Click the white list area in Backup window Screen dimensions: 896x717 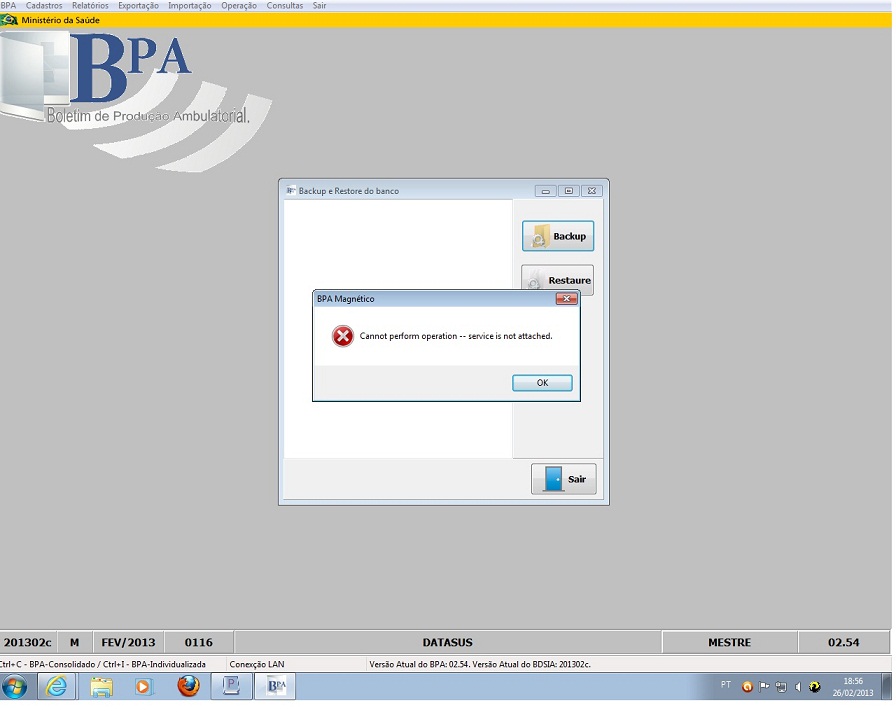[x=398, y=329]
